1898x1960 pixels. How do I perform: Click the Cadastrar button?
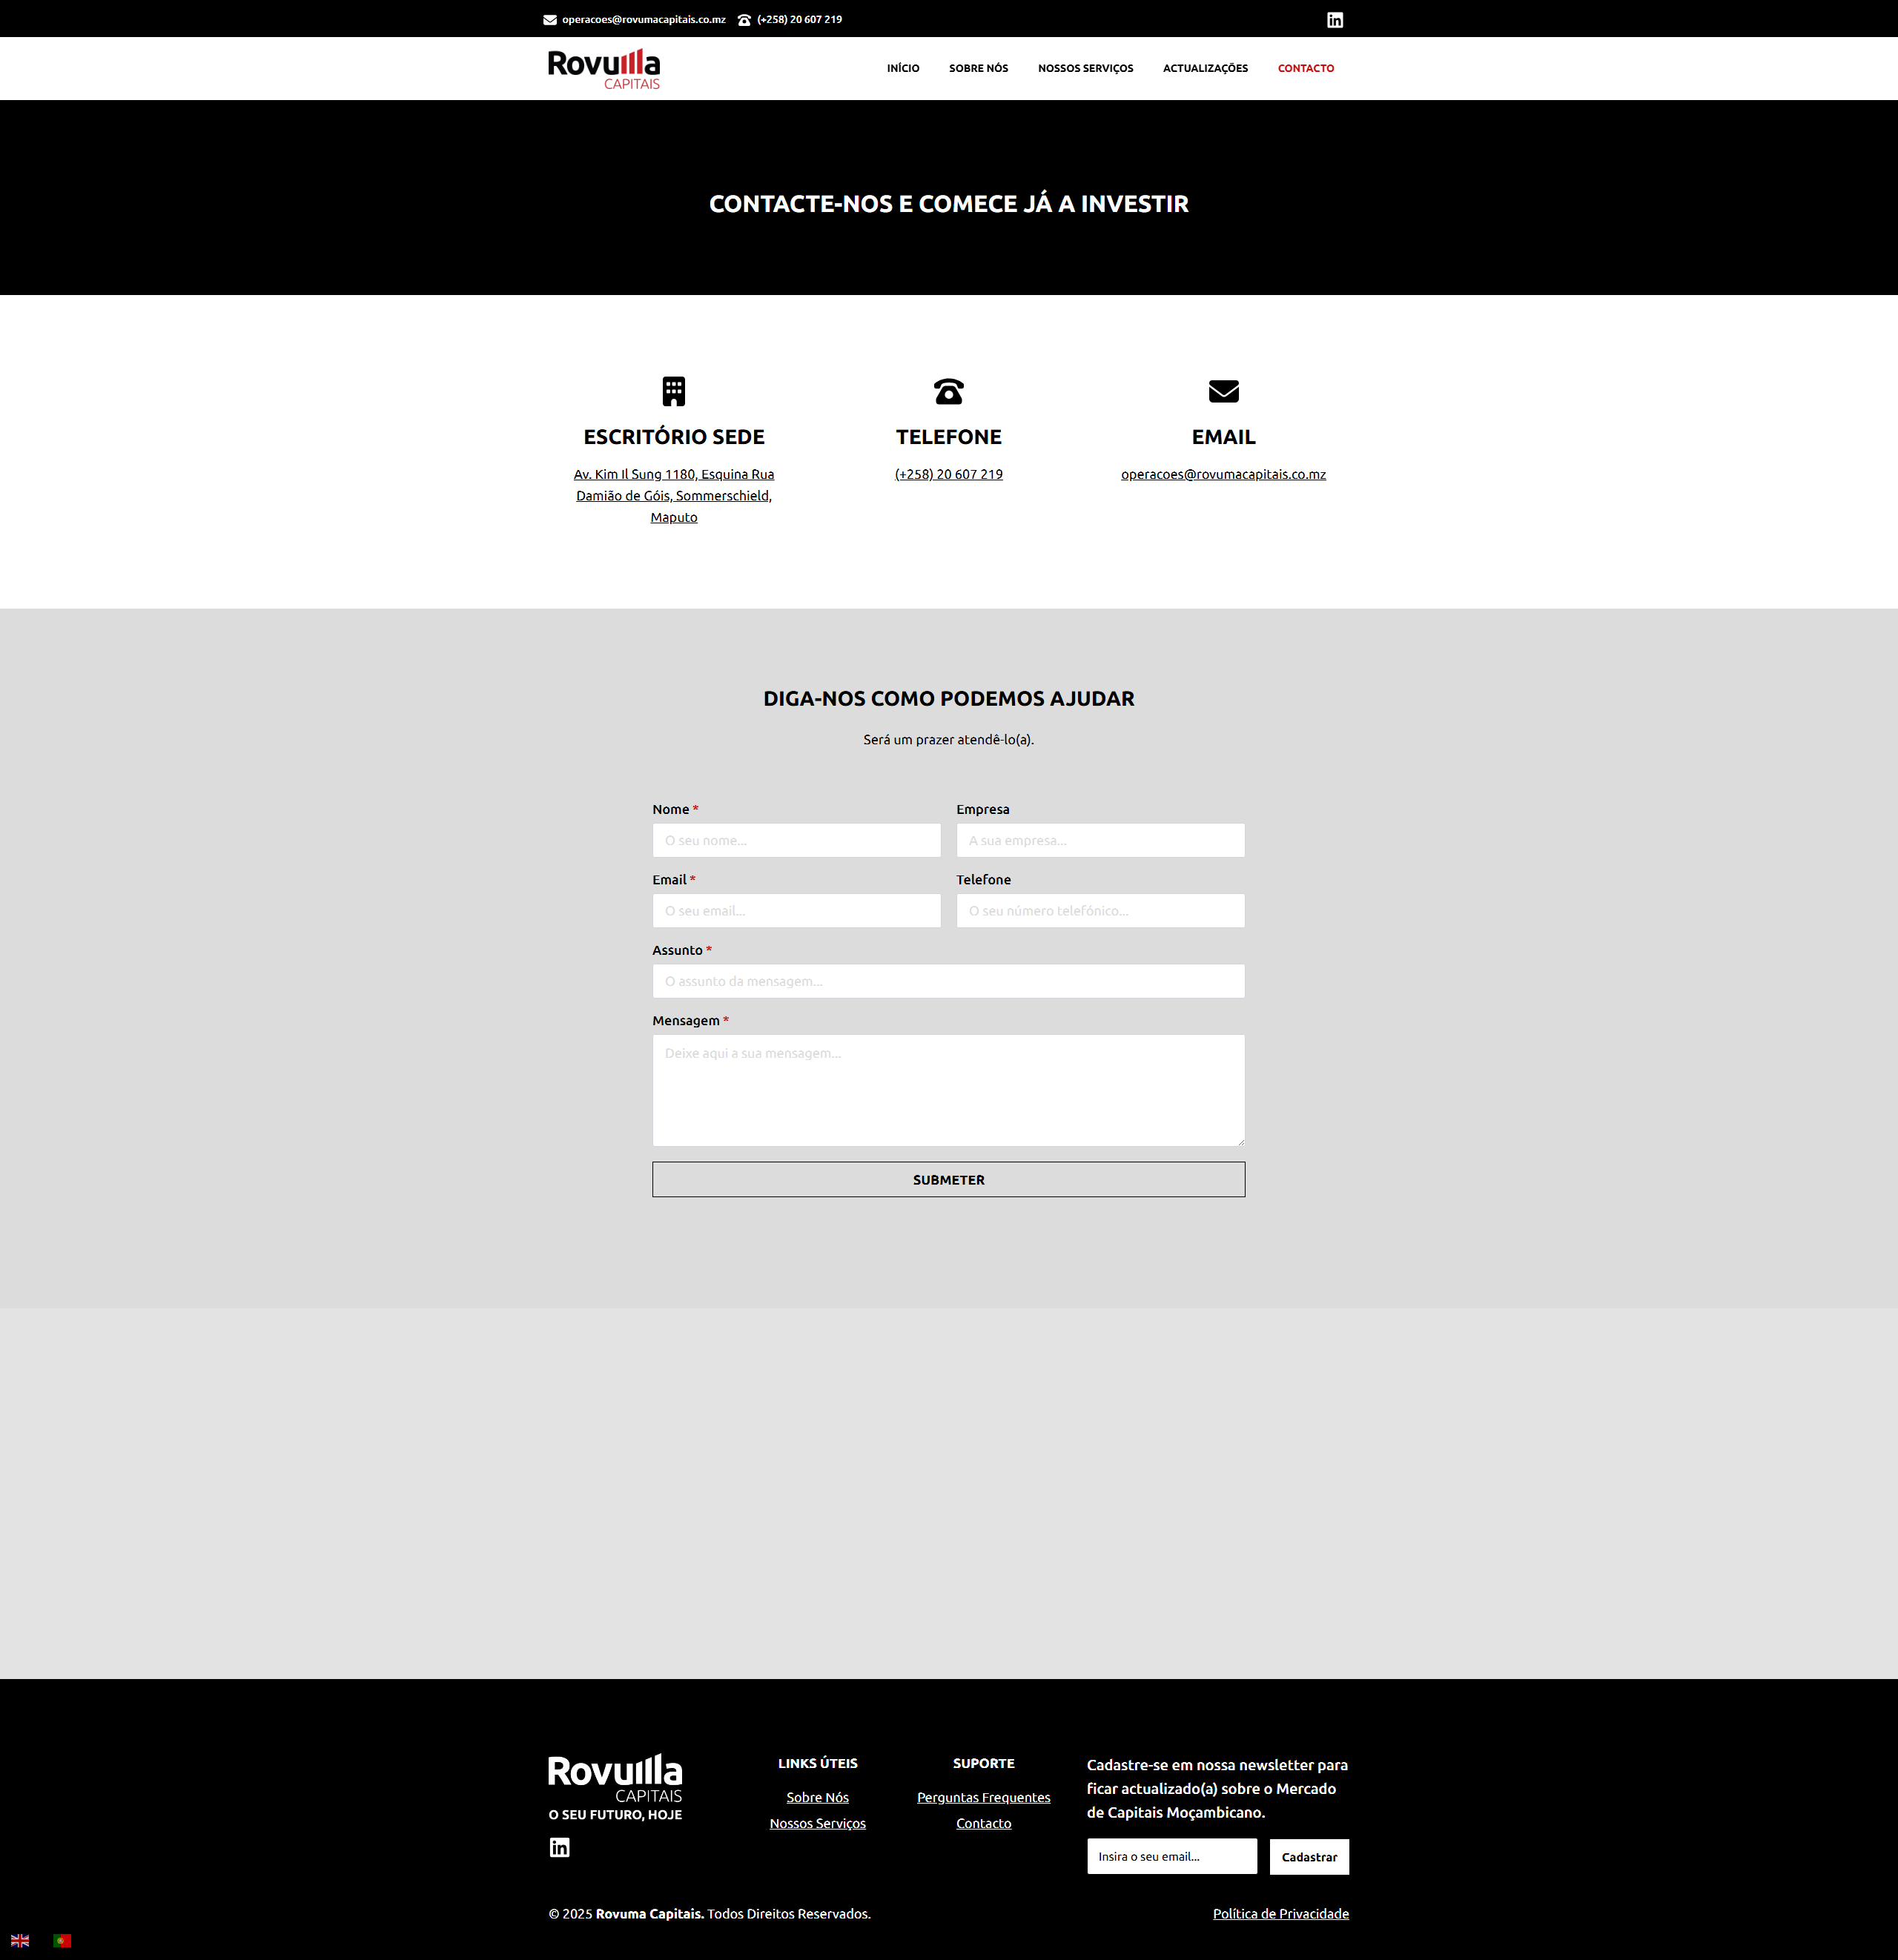click(1309, 1856)
